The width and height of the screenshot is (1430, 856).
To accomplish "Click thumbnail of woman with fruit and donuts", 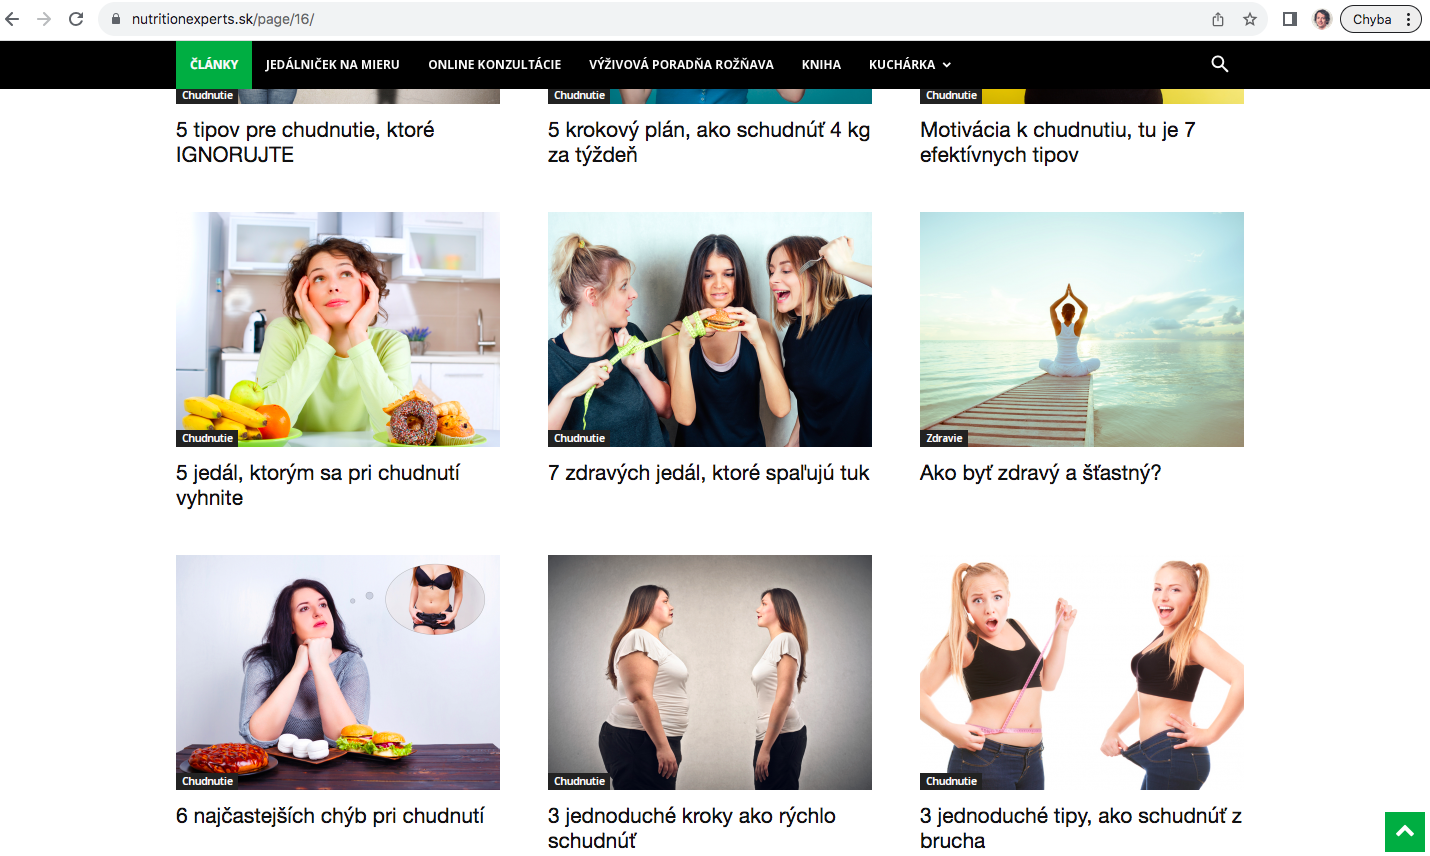I will (x=338, y=329).
